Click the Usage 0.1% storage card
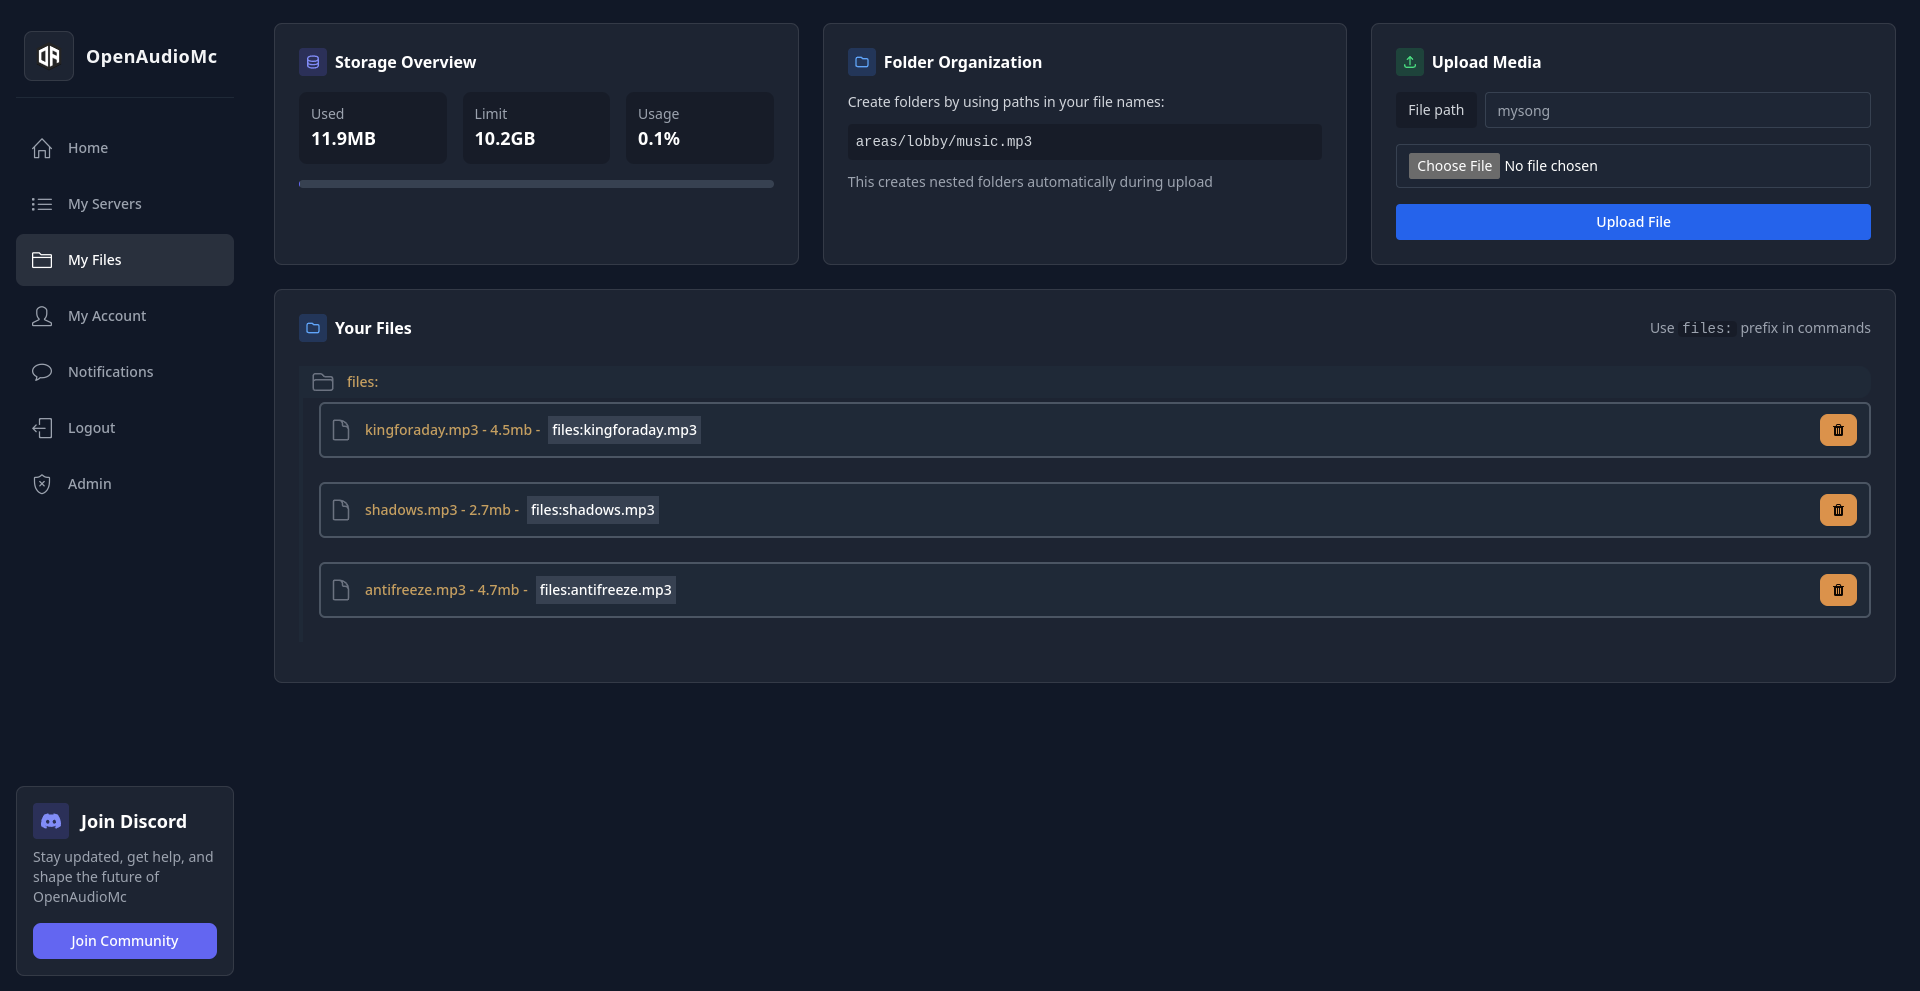The width and height of the screenshot is (1920, 991). (x=700, y=128)
